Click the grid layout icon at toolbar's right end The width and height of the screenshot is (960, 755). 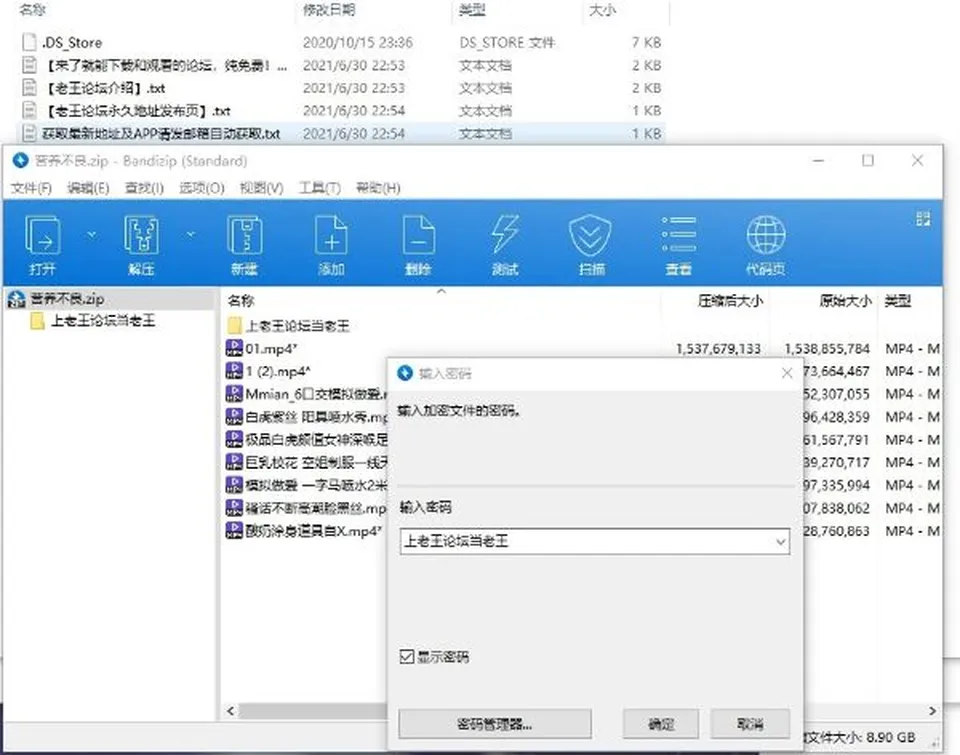pyautogui.click(x=923, y=219)
